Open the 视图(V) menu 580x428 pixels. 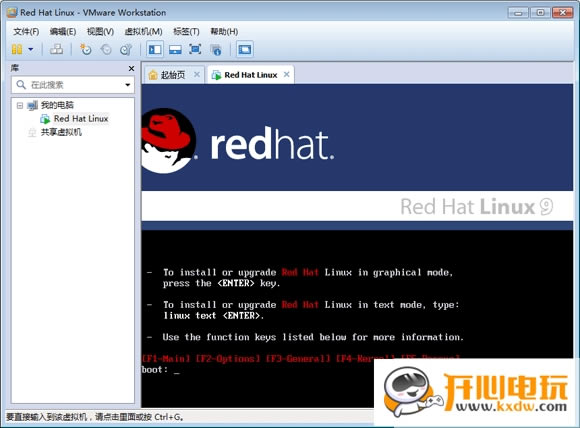[100, 31]
